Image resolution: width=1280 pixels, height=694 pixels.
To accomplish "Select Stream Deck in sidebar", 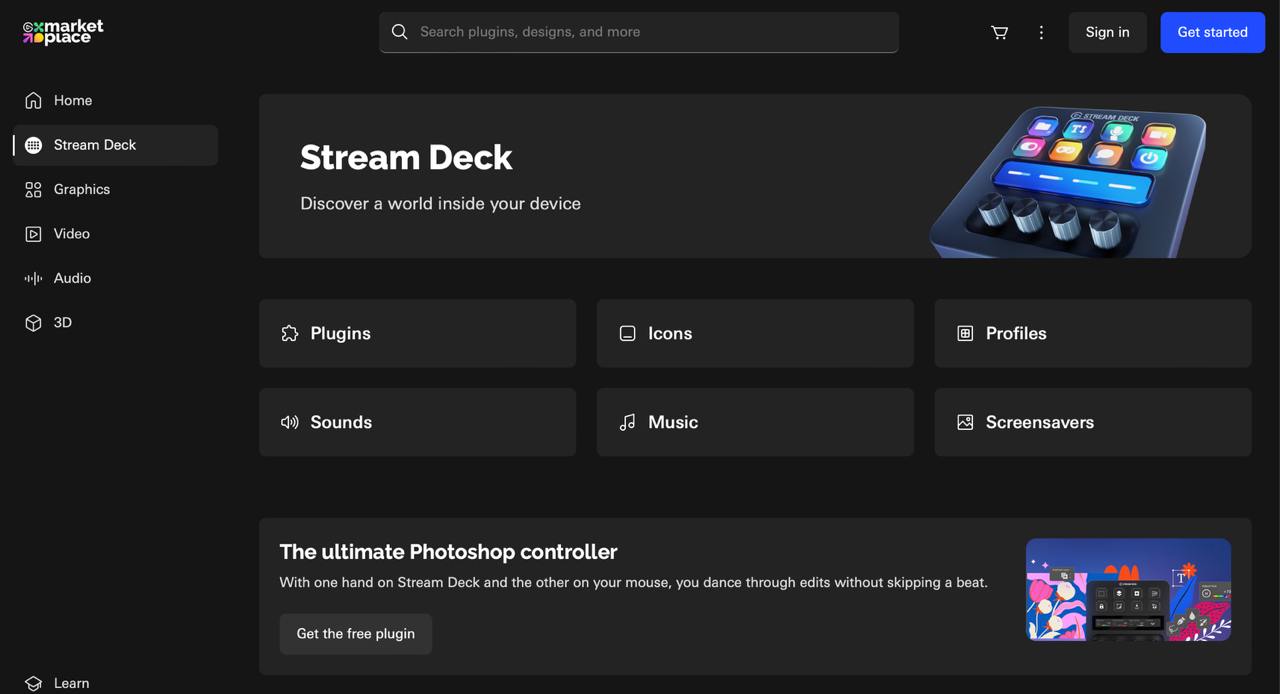I will click(116, 145).
